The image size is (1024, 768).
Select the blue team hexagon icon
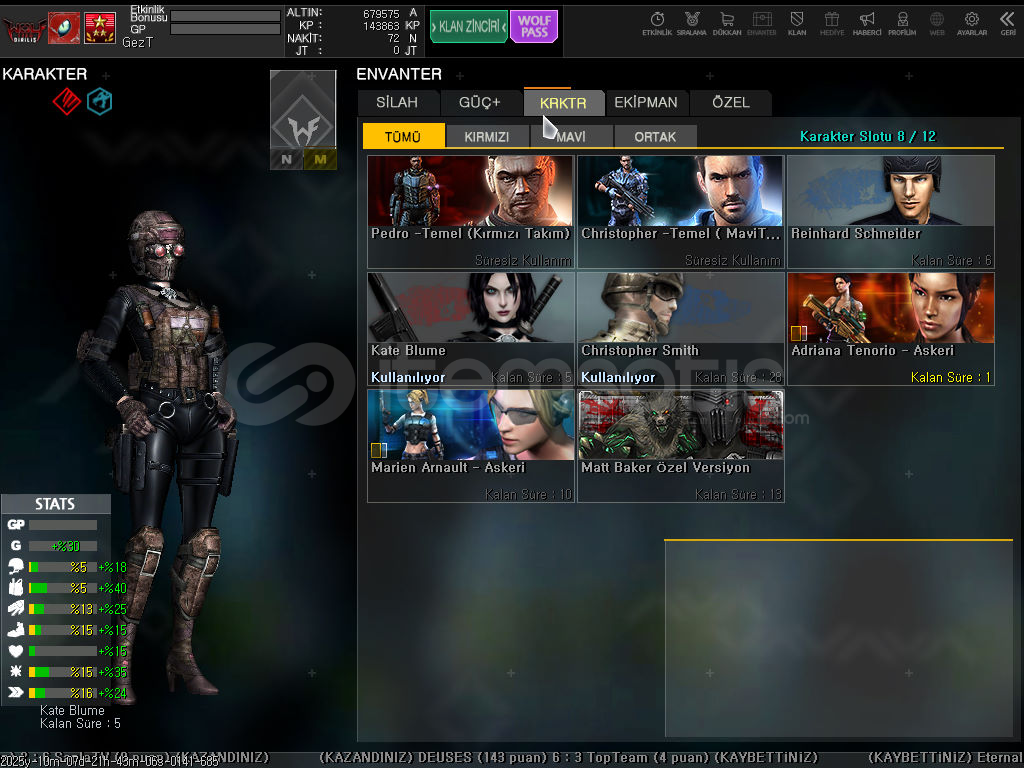pos(99,101)
